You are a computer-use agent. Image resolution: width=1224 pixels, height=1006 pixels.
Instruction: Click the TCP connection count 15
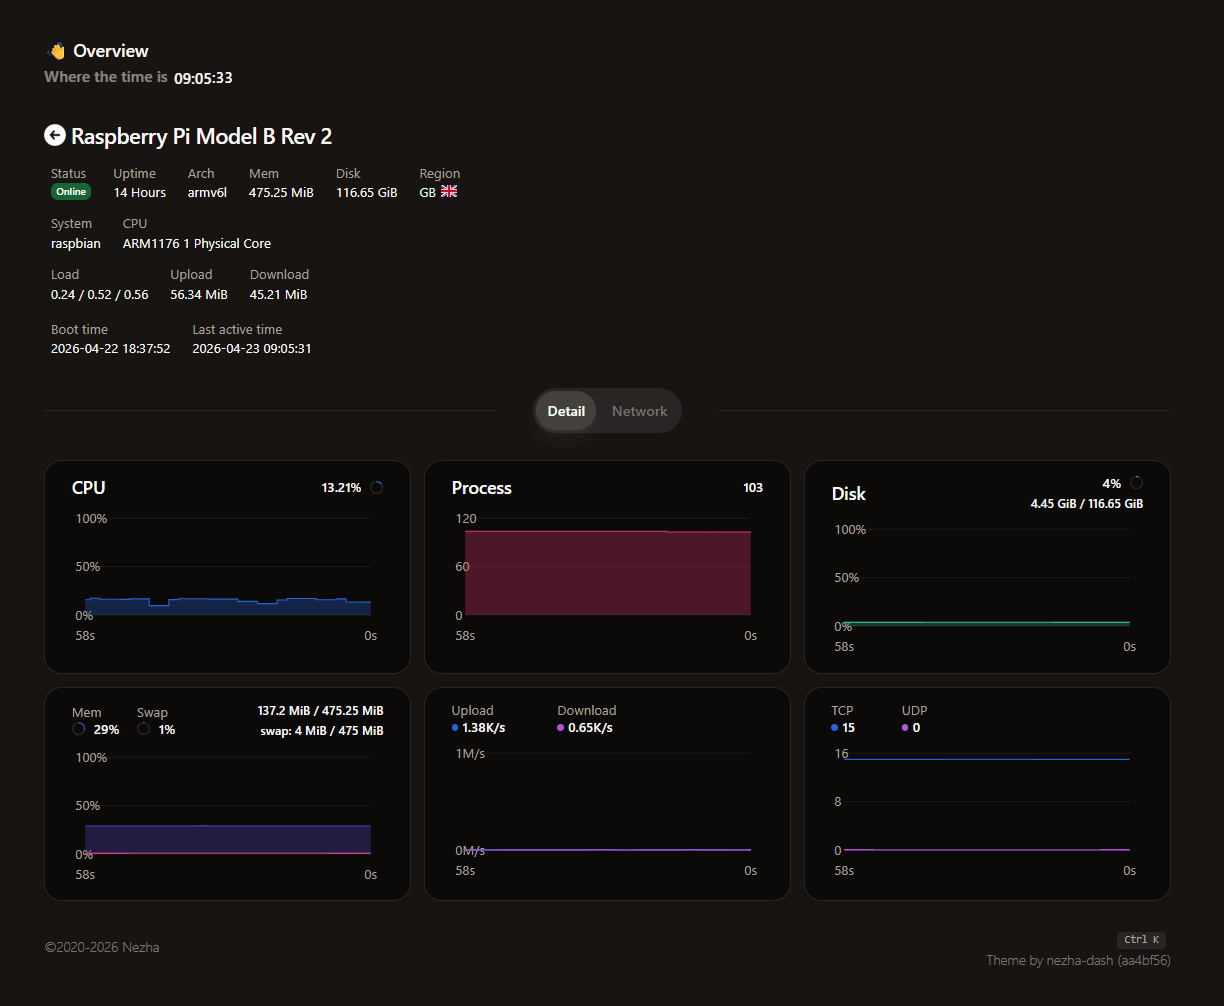click(x=848, y=728)
